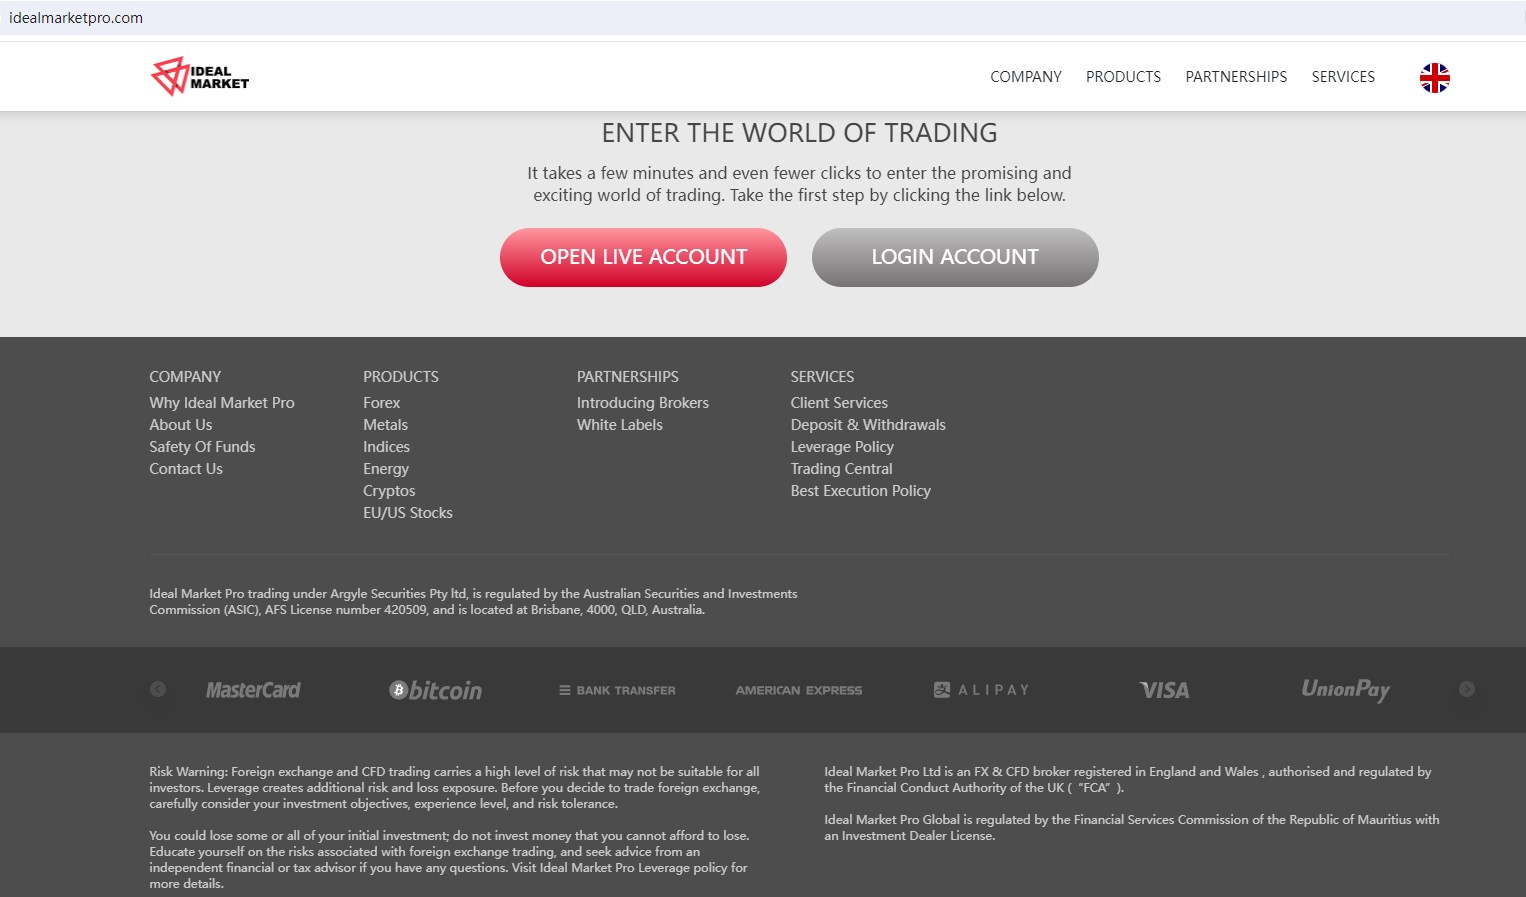Screen dimensions: 1526x897
Task: Open the UK flag language selector
Action: click(1435, 77)
